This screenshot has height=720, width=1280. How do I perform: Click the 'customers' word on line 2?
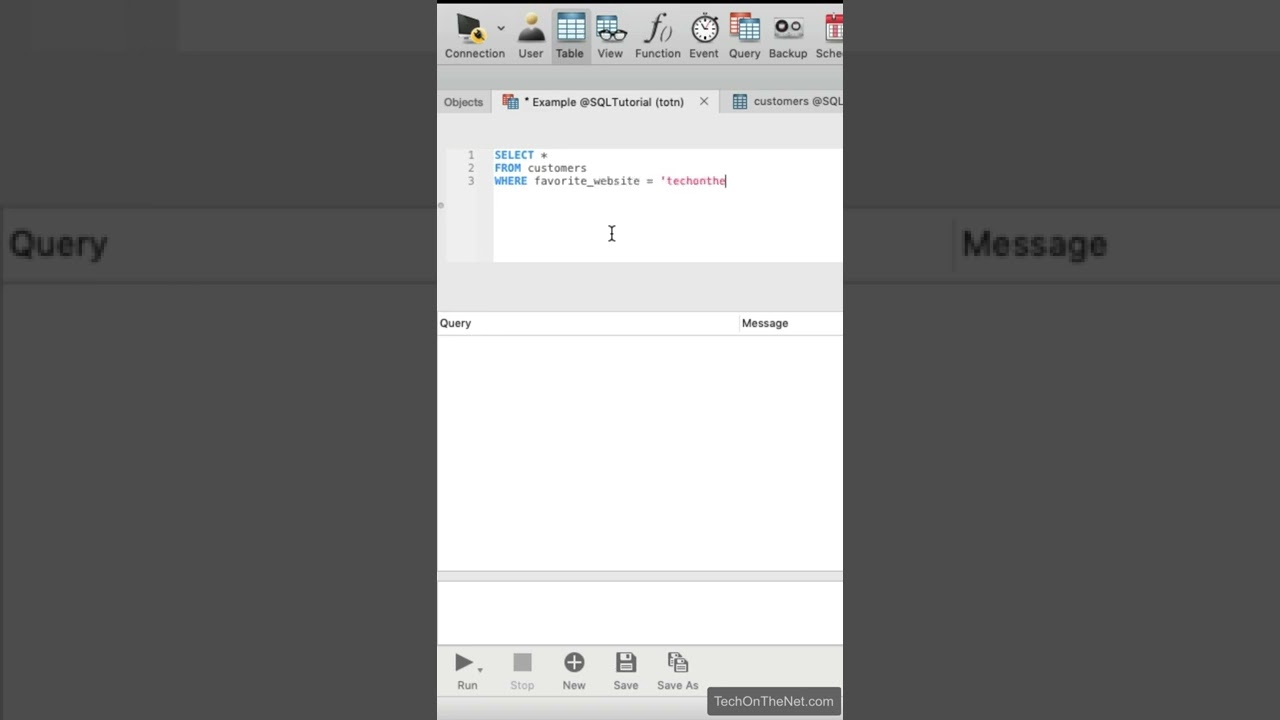pyautogui.click(x=557, y=168)
